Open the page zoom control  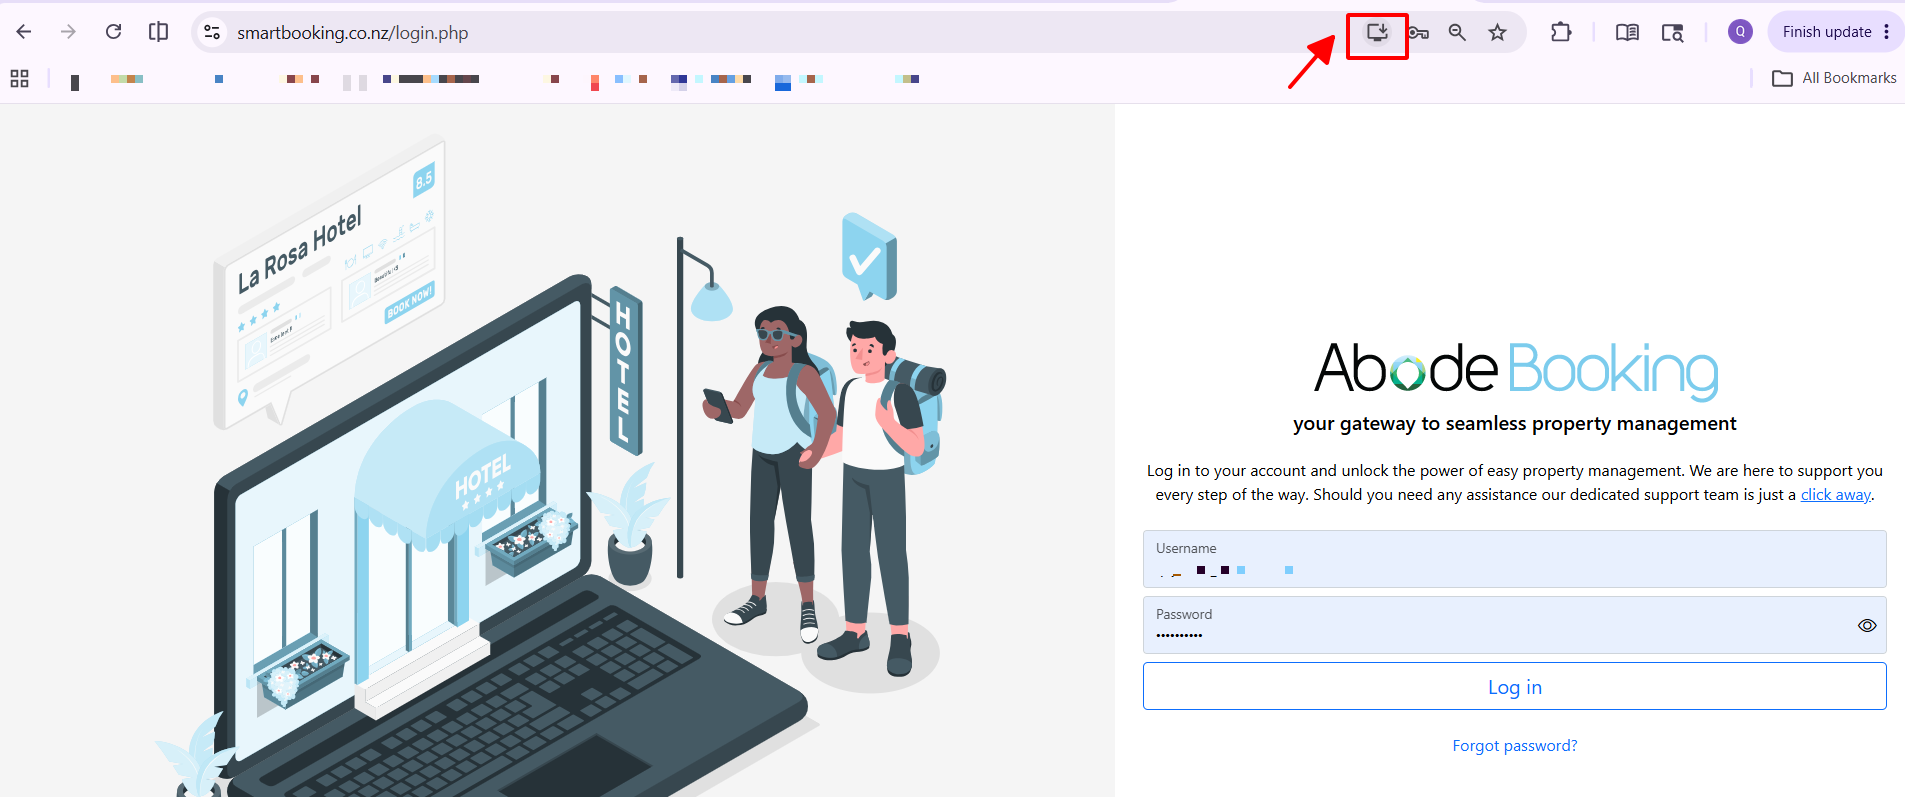(1457, 32)
